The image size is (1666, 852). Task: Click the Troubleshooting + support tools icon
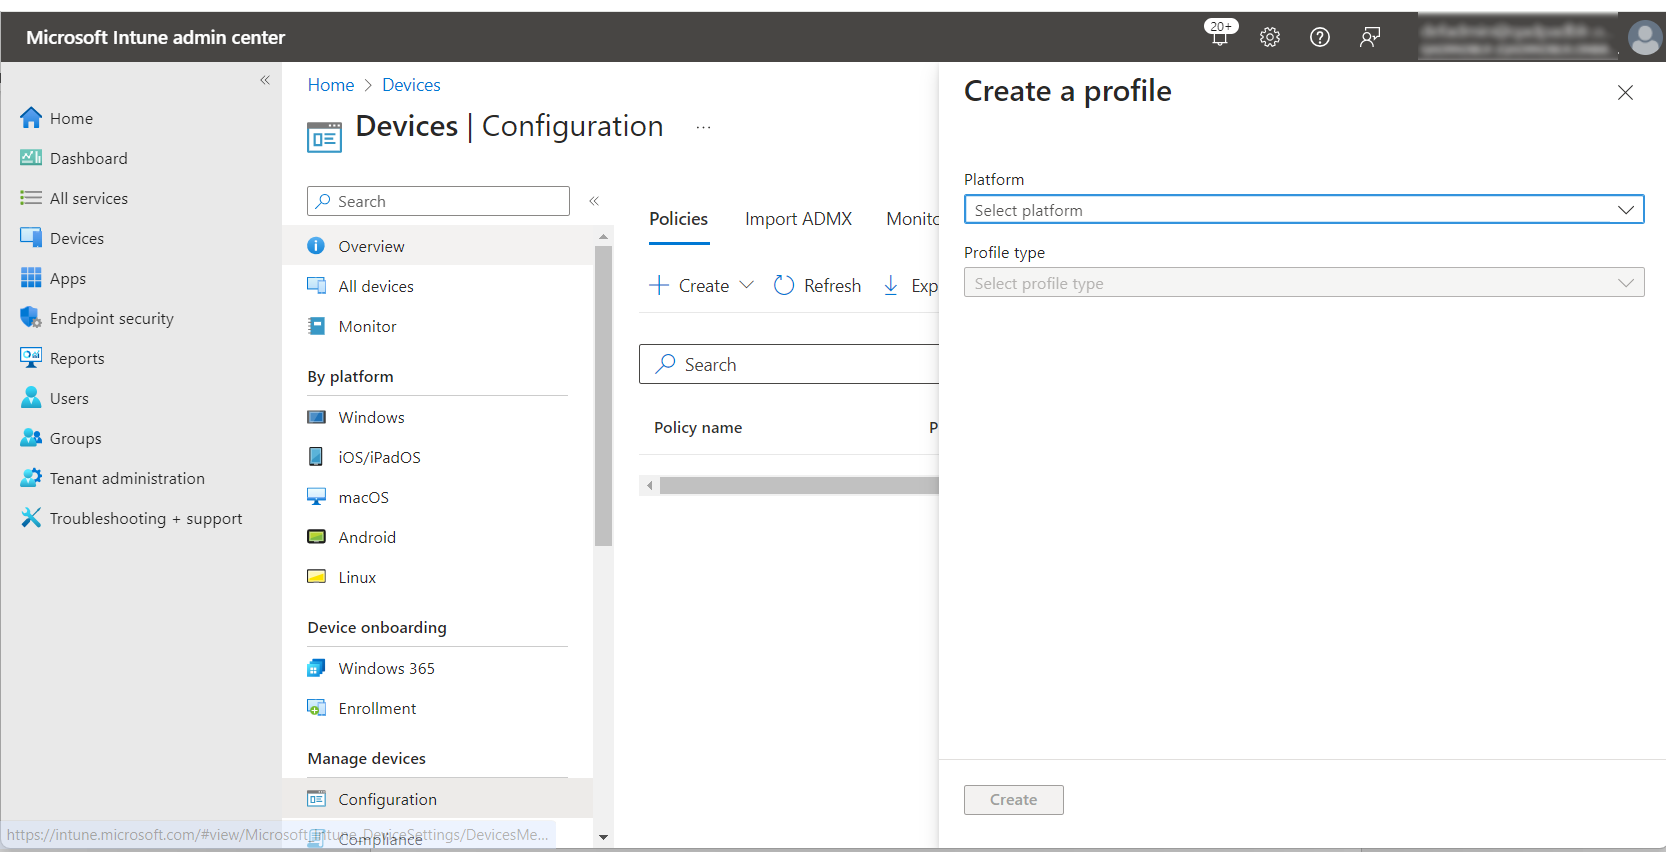31,518
